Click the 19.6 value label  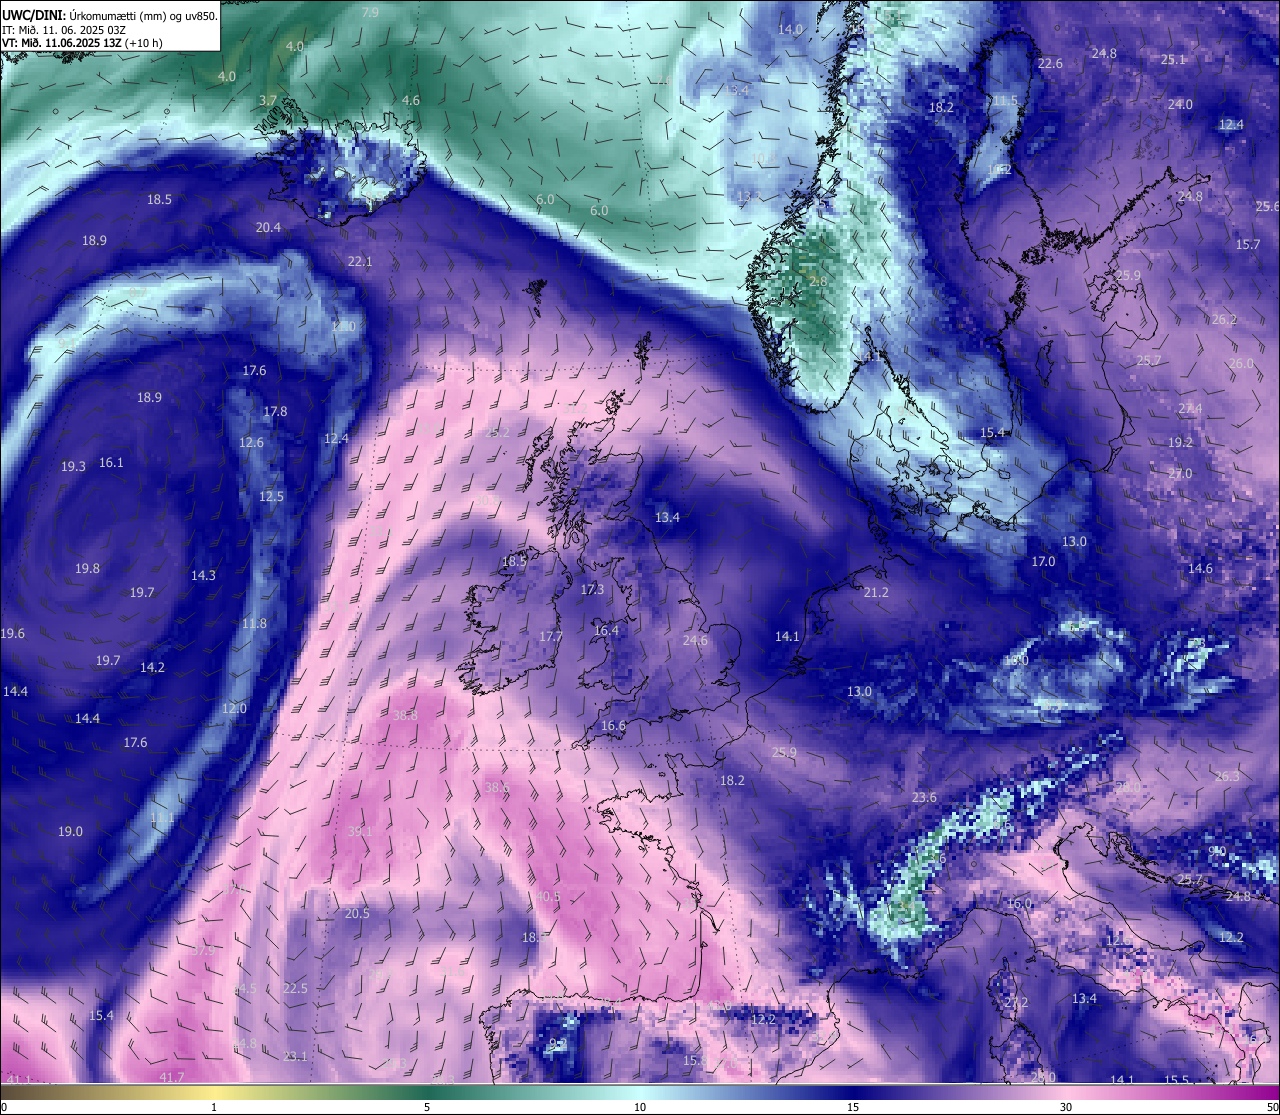[12, 634]
